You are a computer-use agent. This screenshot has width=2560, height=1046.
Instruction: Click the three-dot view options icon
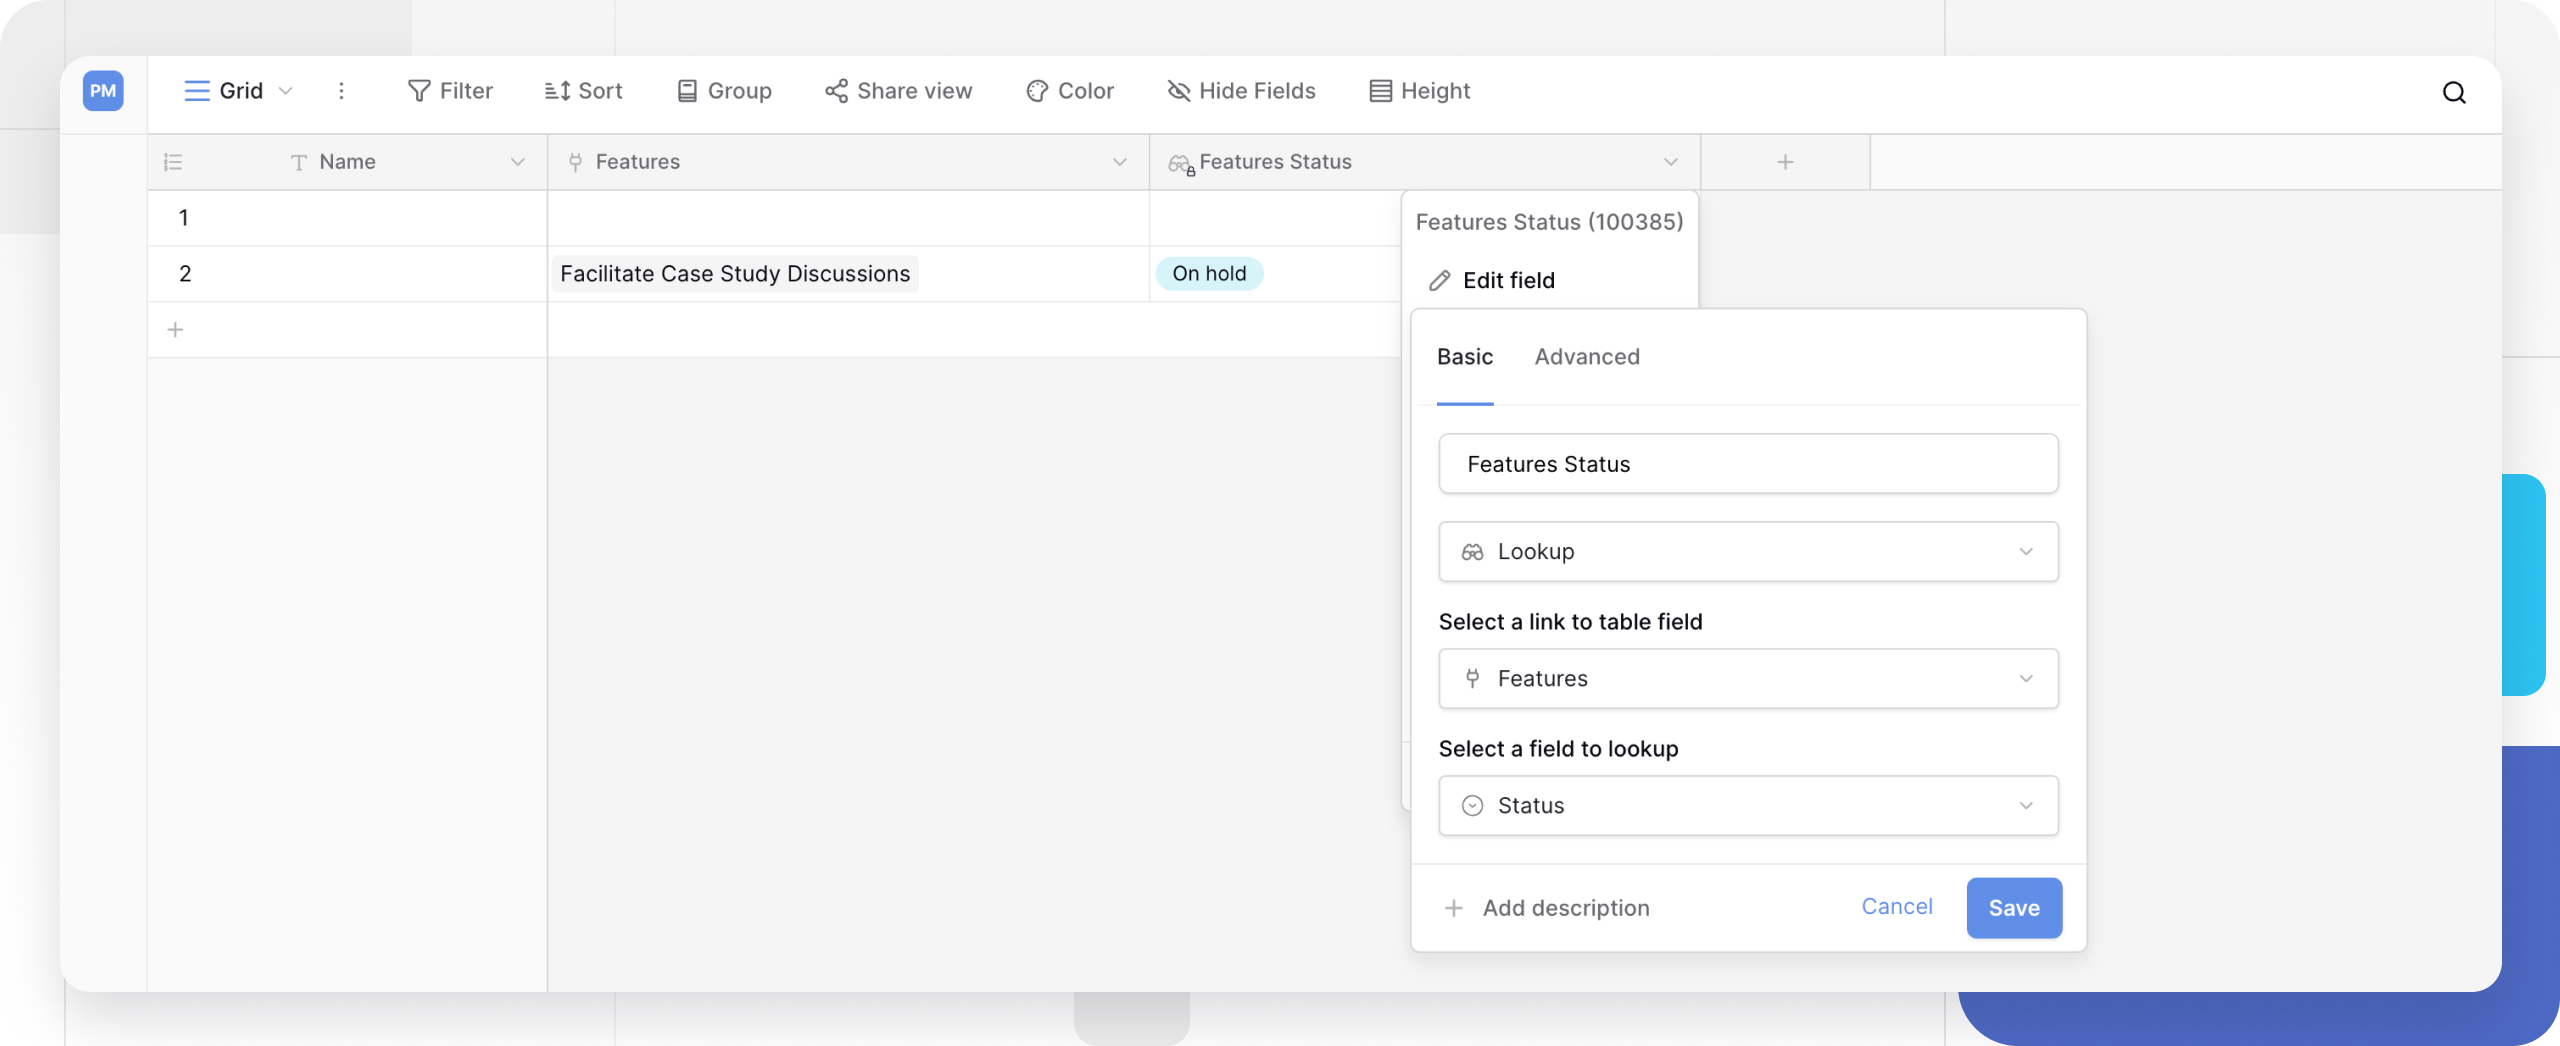click(341, 91)
